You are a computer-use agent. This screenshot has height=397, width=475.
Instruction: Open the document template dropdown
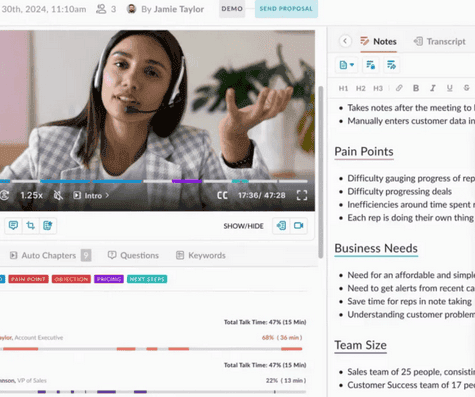346,65
